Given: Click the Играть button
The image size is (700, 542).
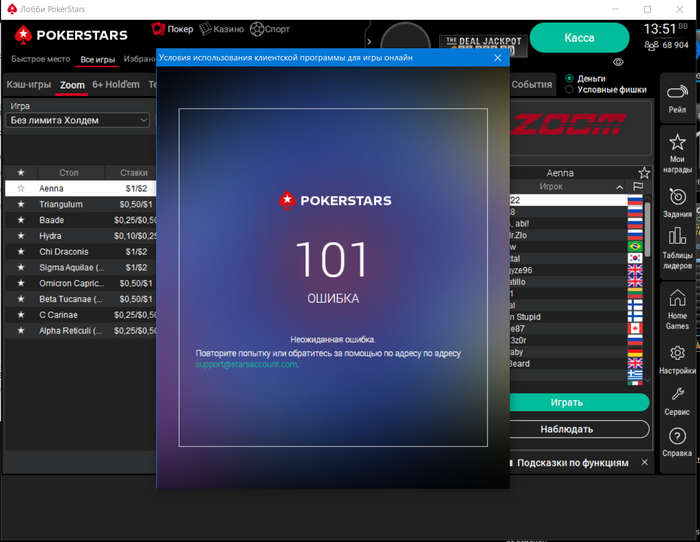Looking at the screenshot, I should point(579,402).
